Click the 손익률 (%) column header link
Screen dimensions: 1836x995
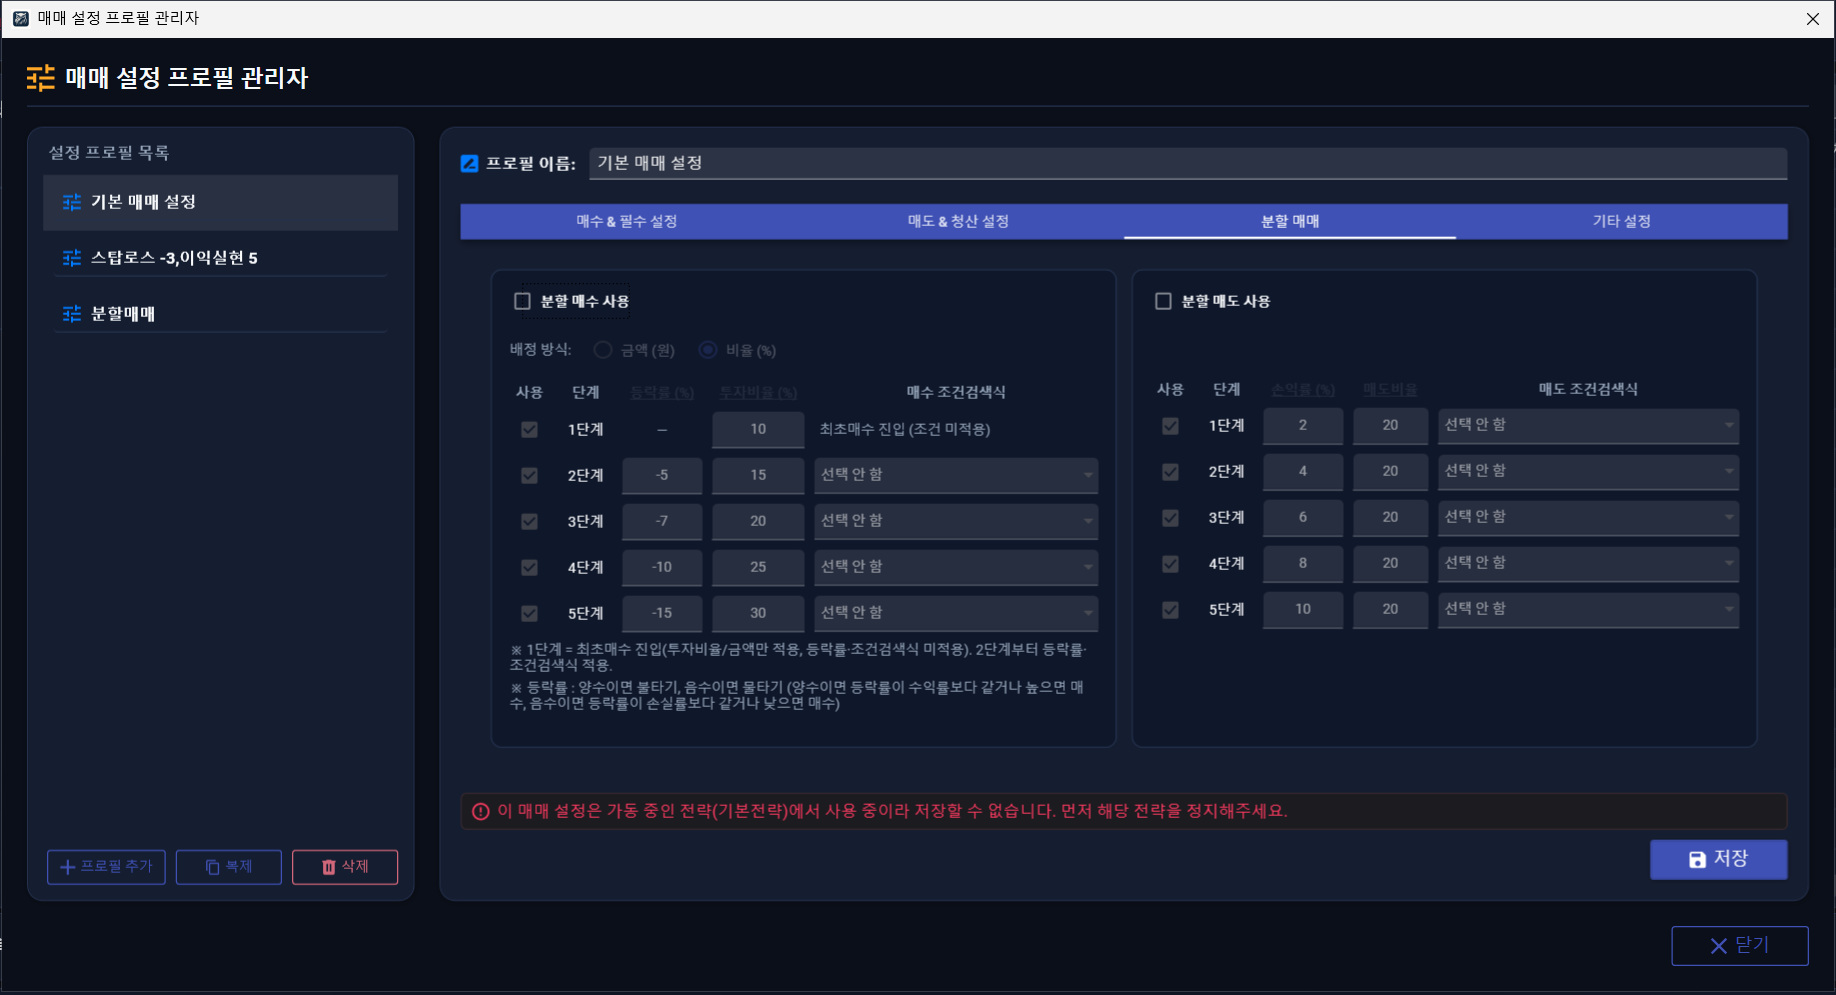click(x=1303, y=390)
